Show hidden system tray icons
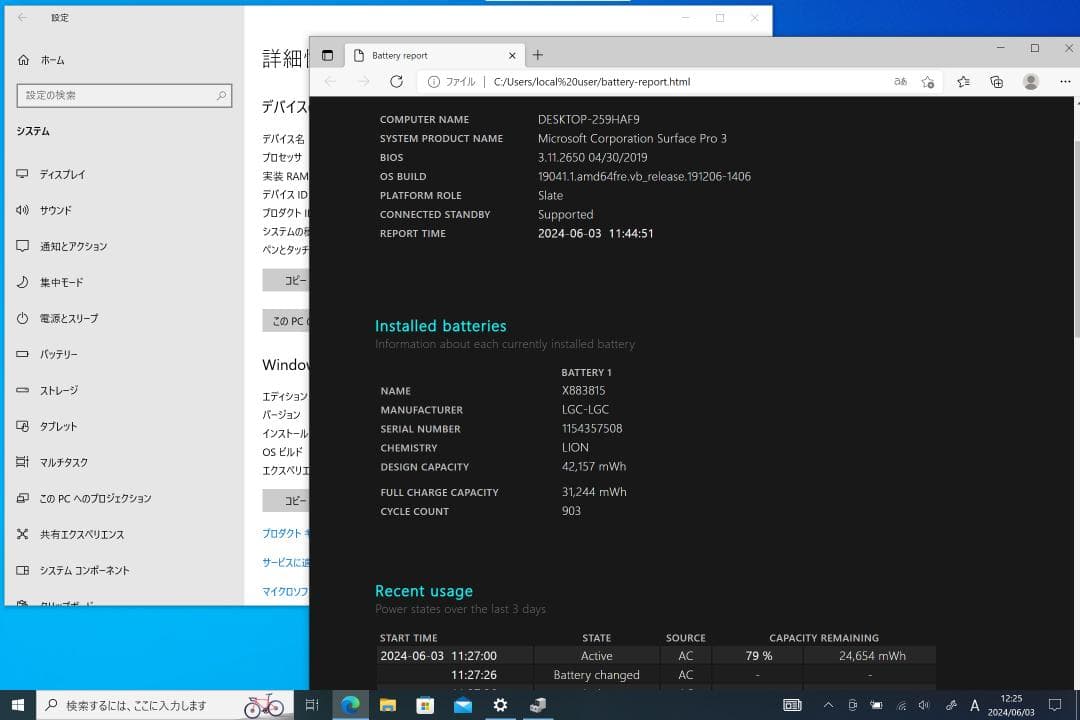 829,705
